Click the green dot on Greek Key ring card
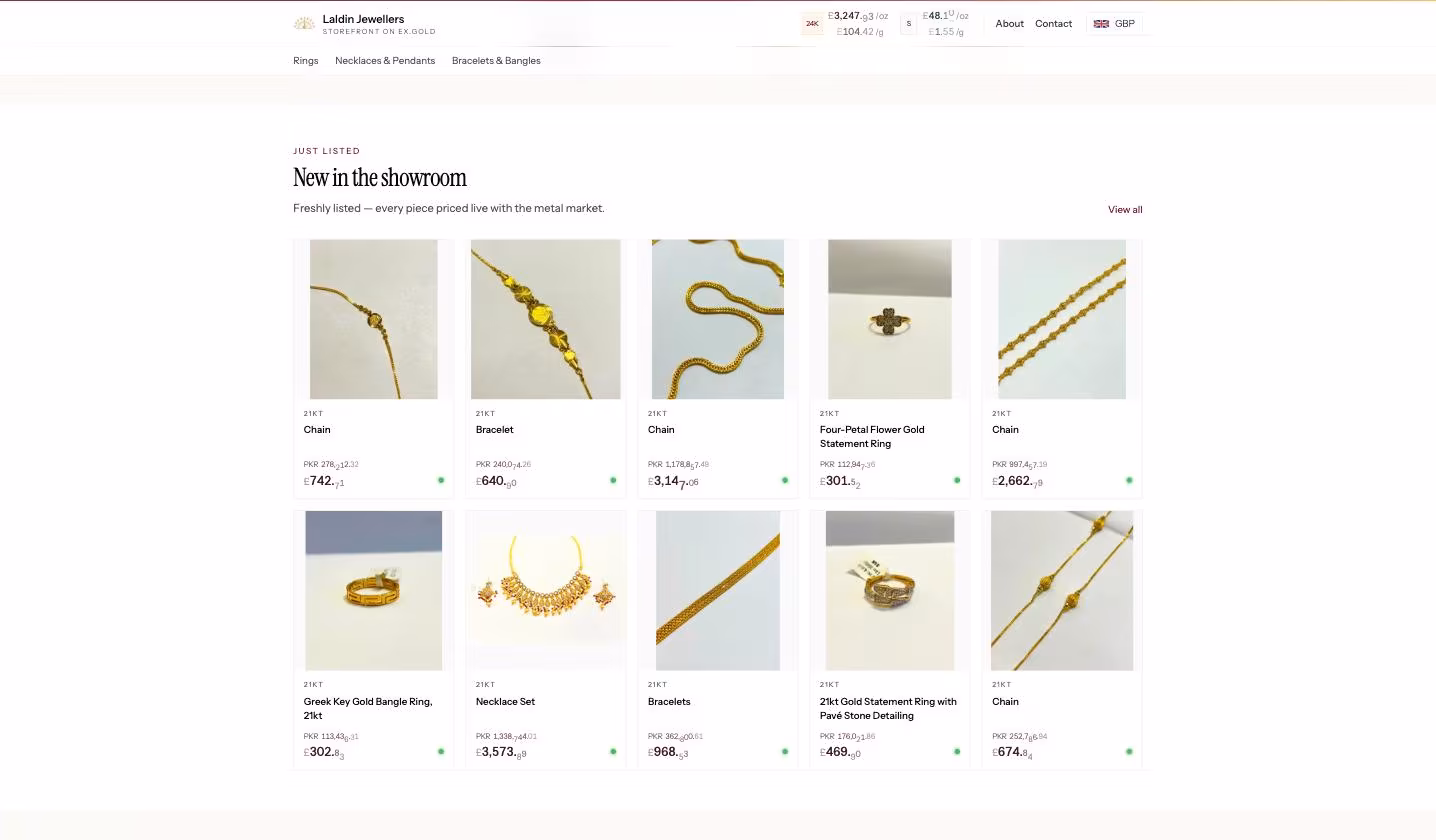 [x=441, y=751]
